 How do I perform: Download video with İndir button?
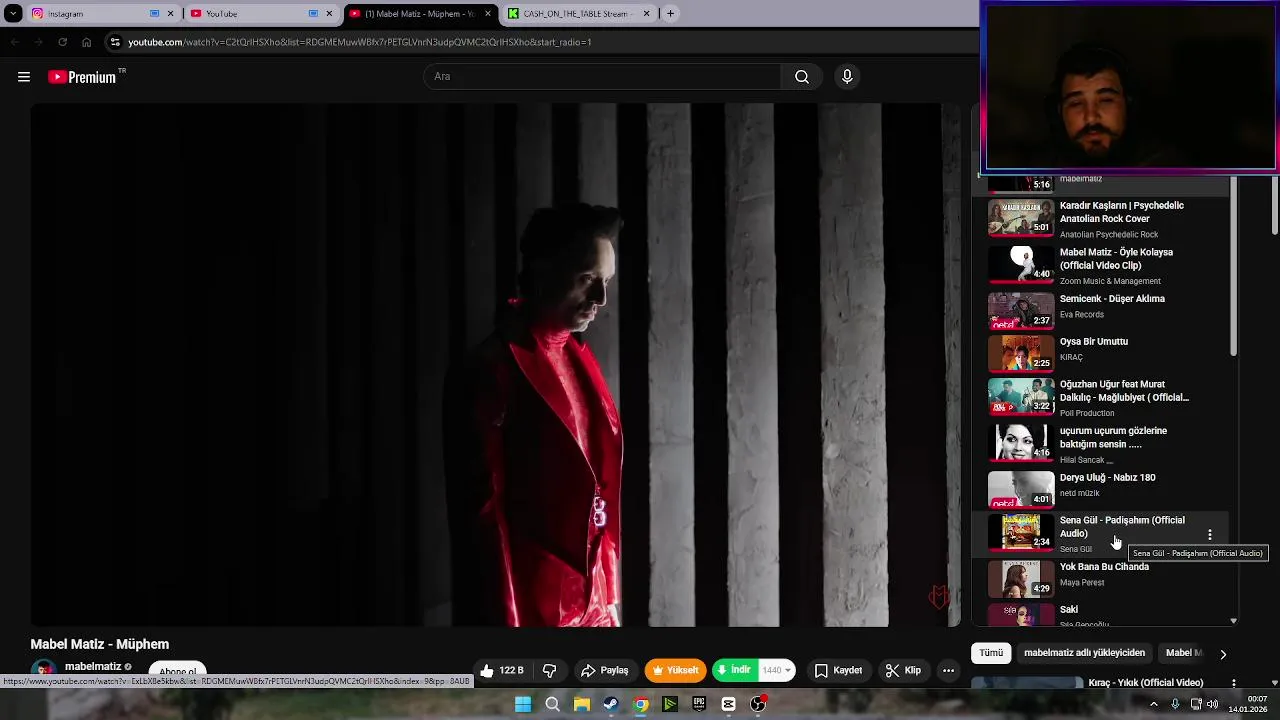[734, 670]
